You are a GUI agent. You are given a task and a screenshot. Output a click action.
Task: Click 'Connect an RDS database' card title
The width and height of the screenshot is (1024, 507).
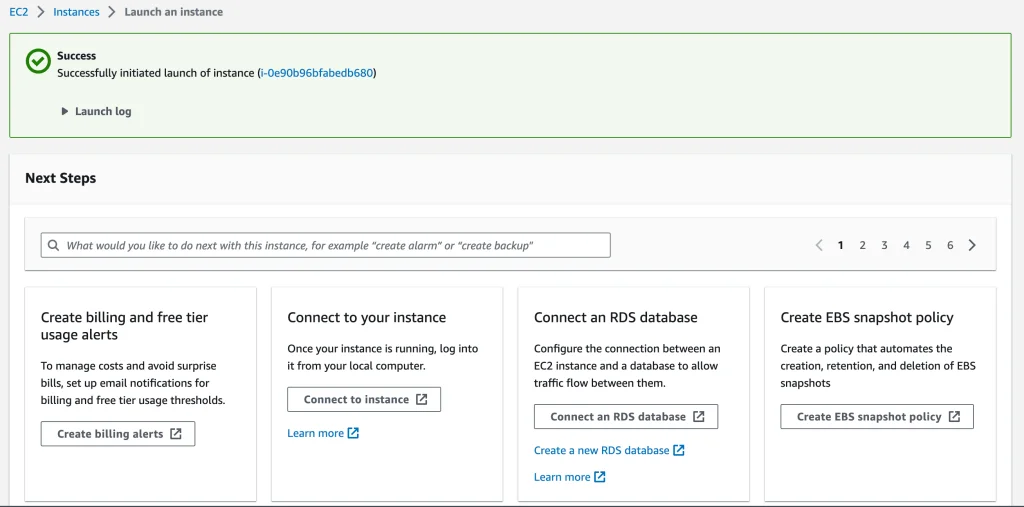pyautogui.click(x=616, y=318)
